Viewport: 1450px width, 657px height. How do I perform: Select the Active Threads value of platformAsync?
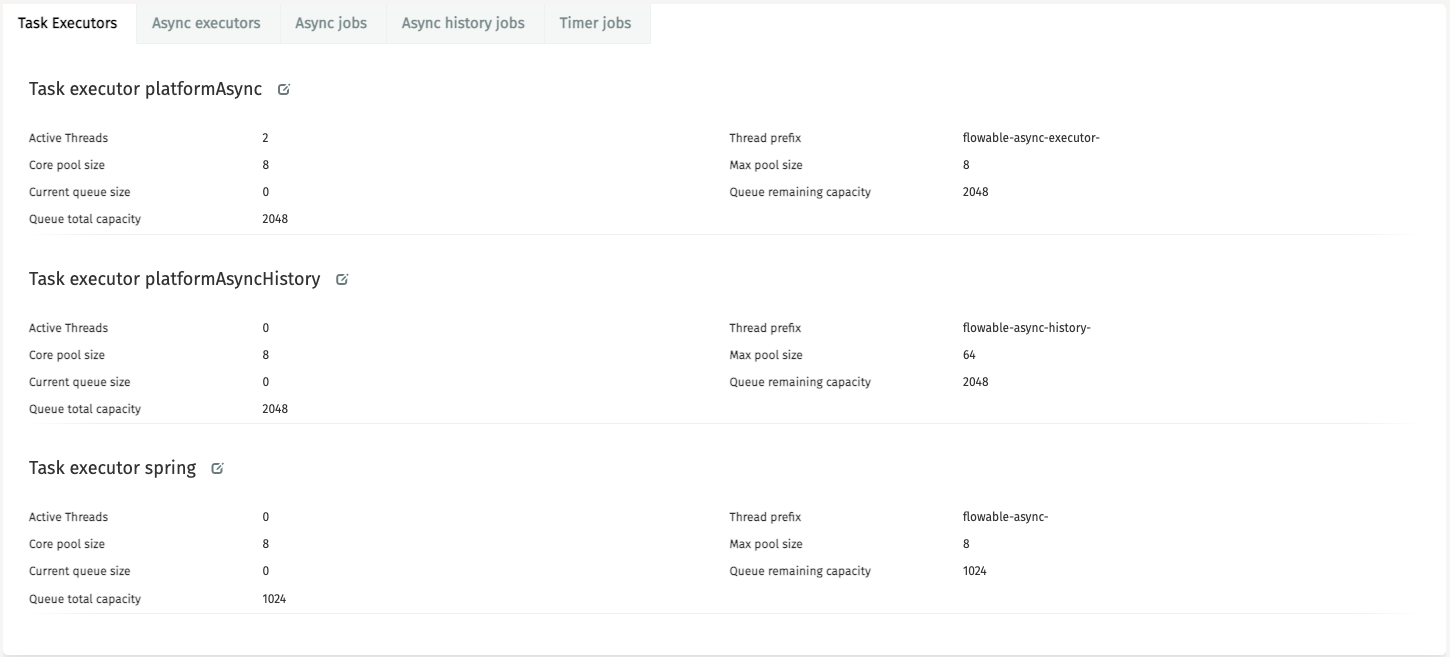coord(265,138)
